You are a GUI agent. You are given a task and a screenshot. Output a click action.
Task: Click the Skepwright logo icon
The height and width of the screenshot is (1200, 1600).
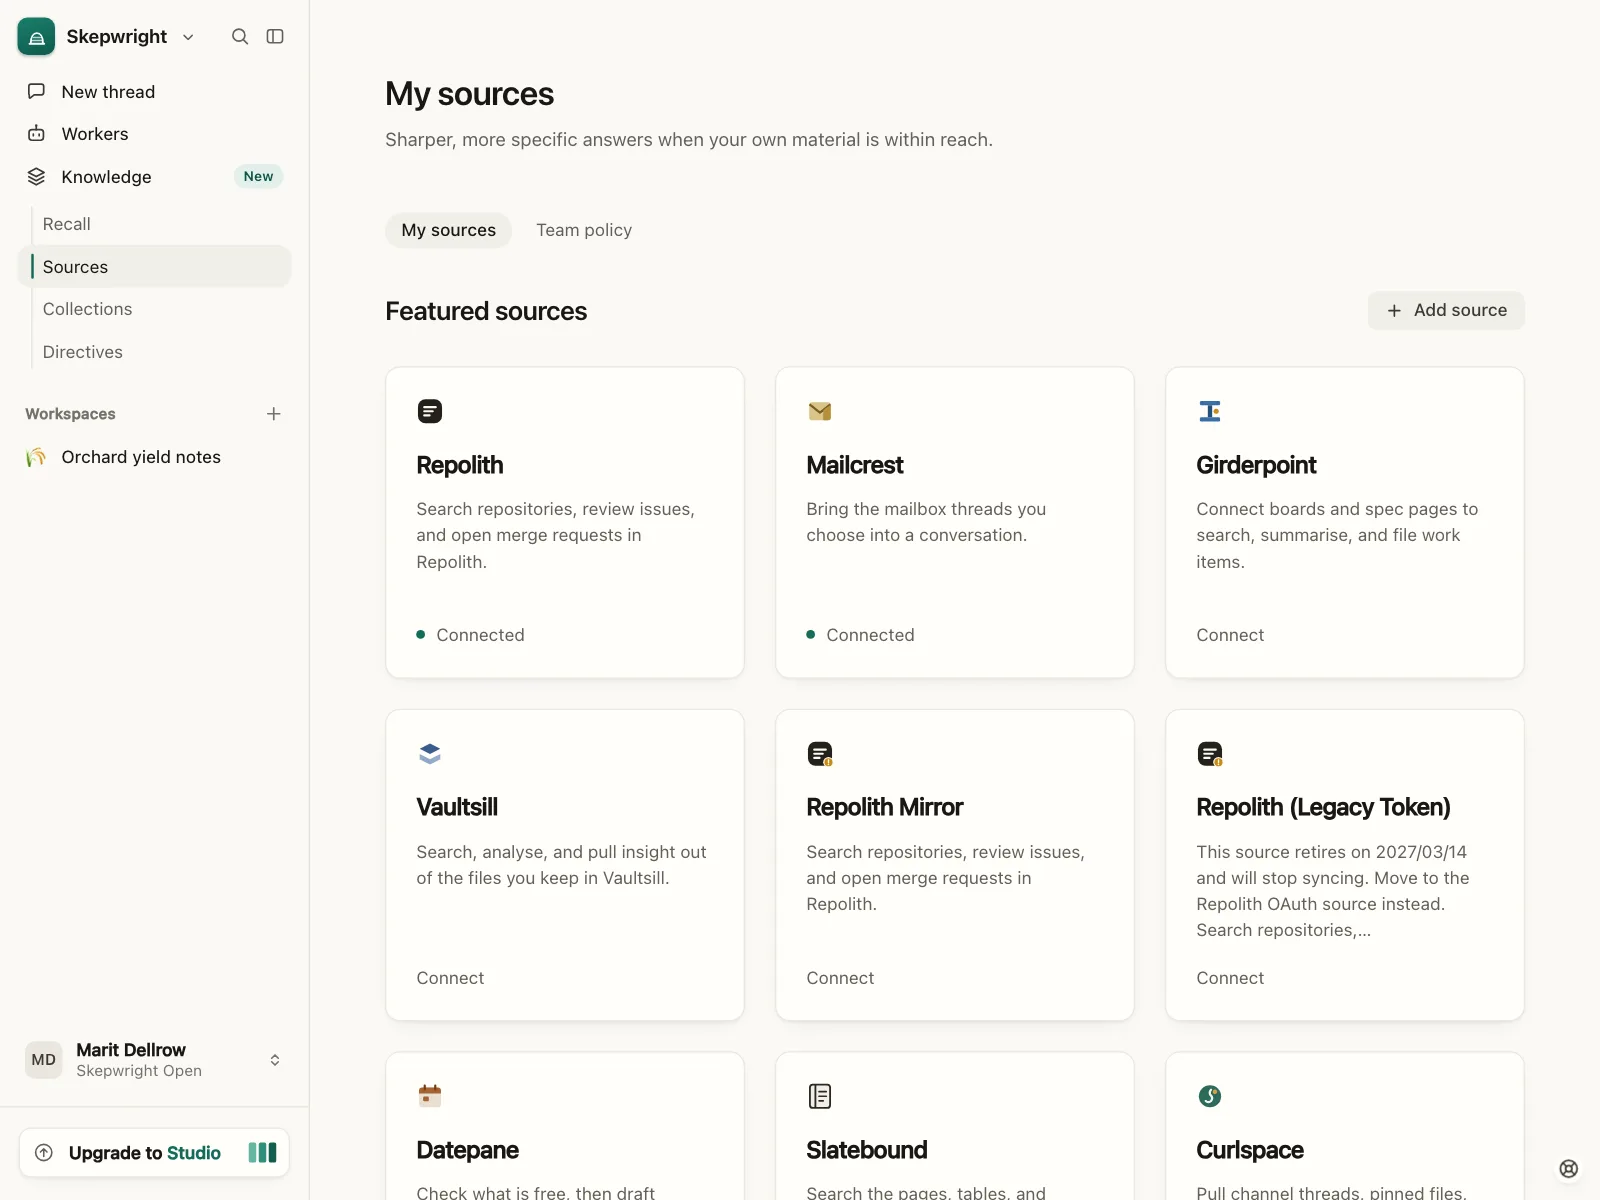[x=36, y=36]
